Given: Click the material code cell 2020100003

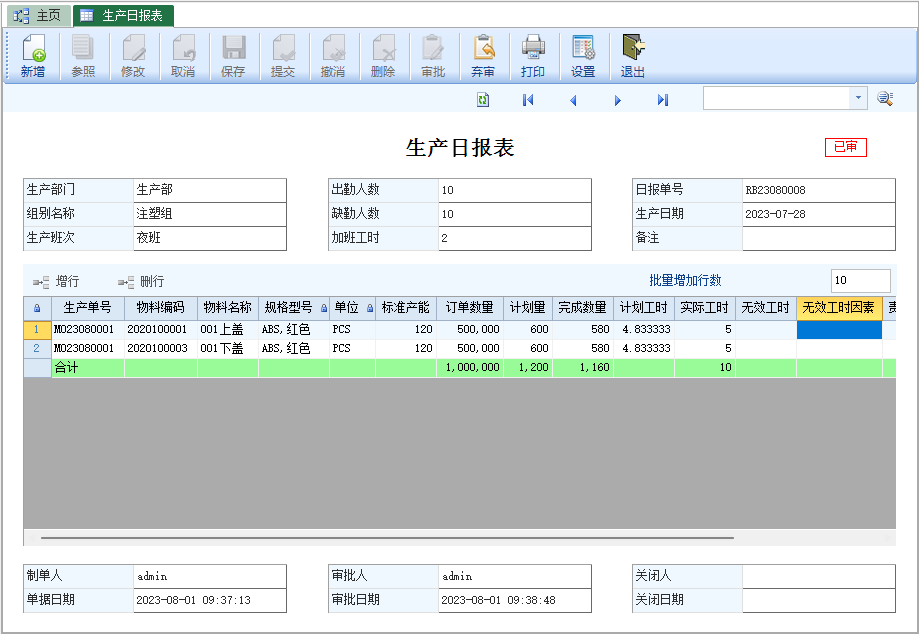Looking at the screenshot, I should pos(161,348).
